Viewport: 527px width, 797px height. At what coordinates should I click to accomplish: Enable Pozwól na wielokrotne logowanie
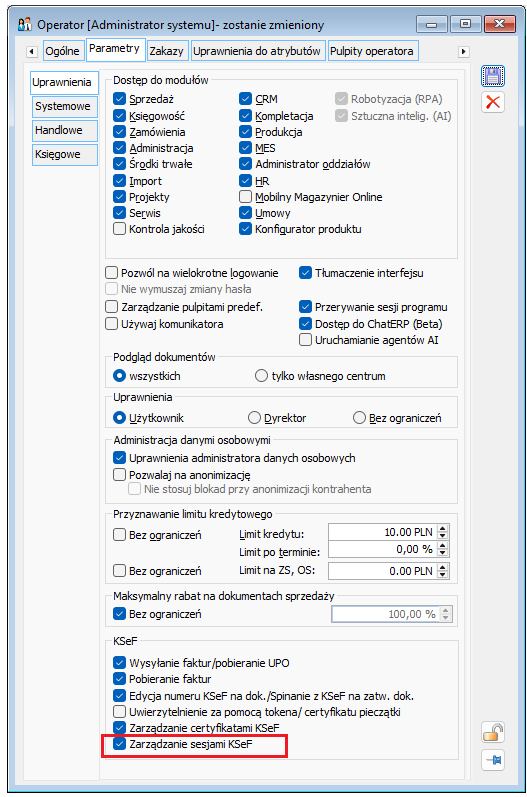(x=111, y=273)
